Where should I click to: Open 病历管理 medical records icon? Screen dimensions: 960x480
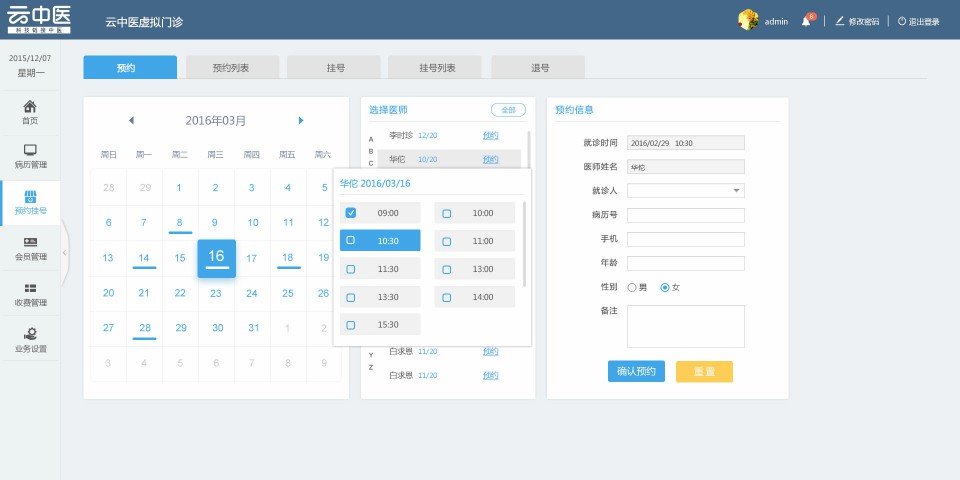(x=30, y=151)
